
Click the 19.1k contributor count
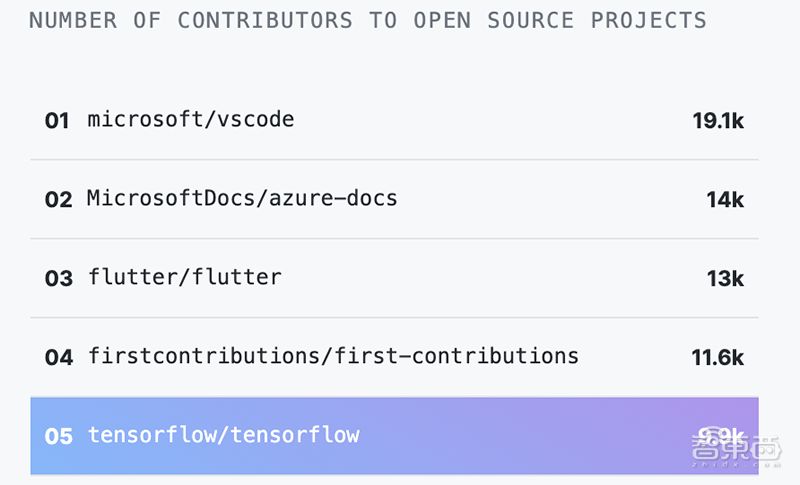(x=718, y=121)
